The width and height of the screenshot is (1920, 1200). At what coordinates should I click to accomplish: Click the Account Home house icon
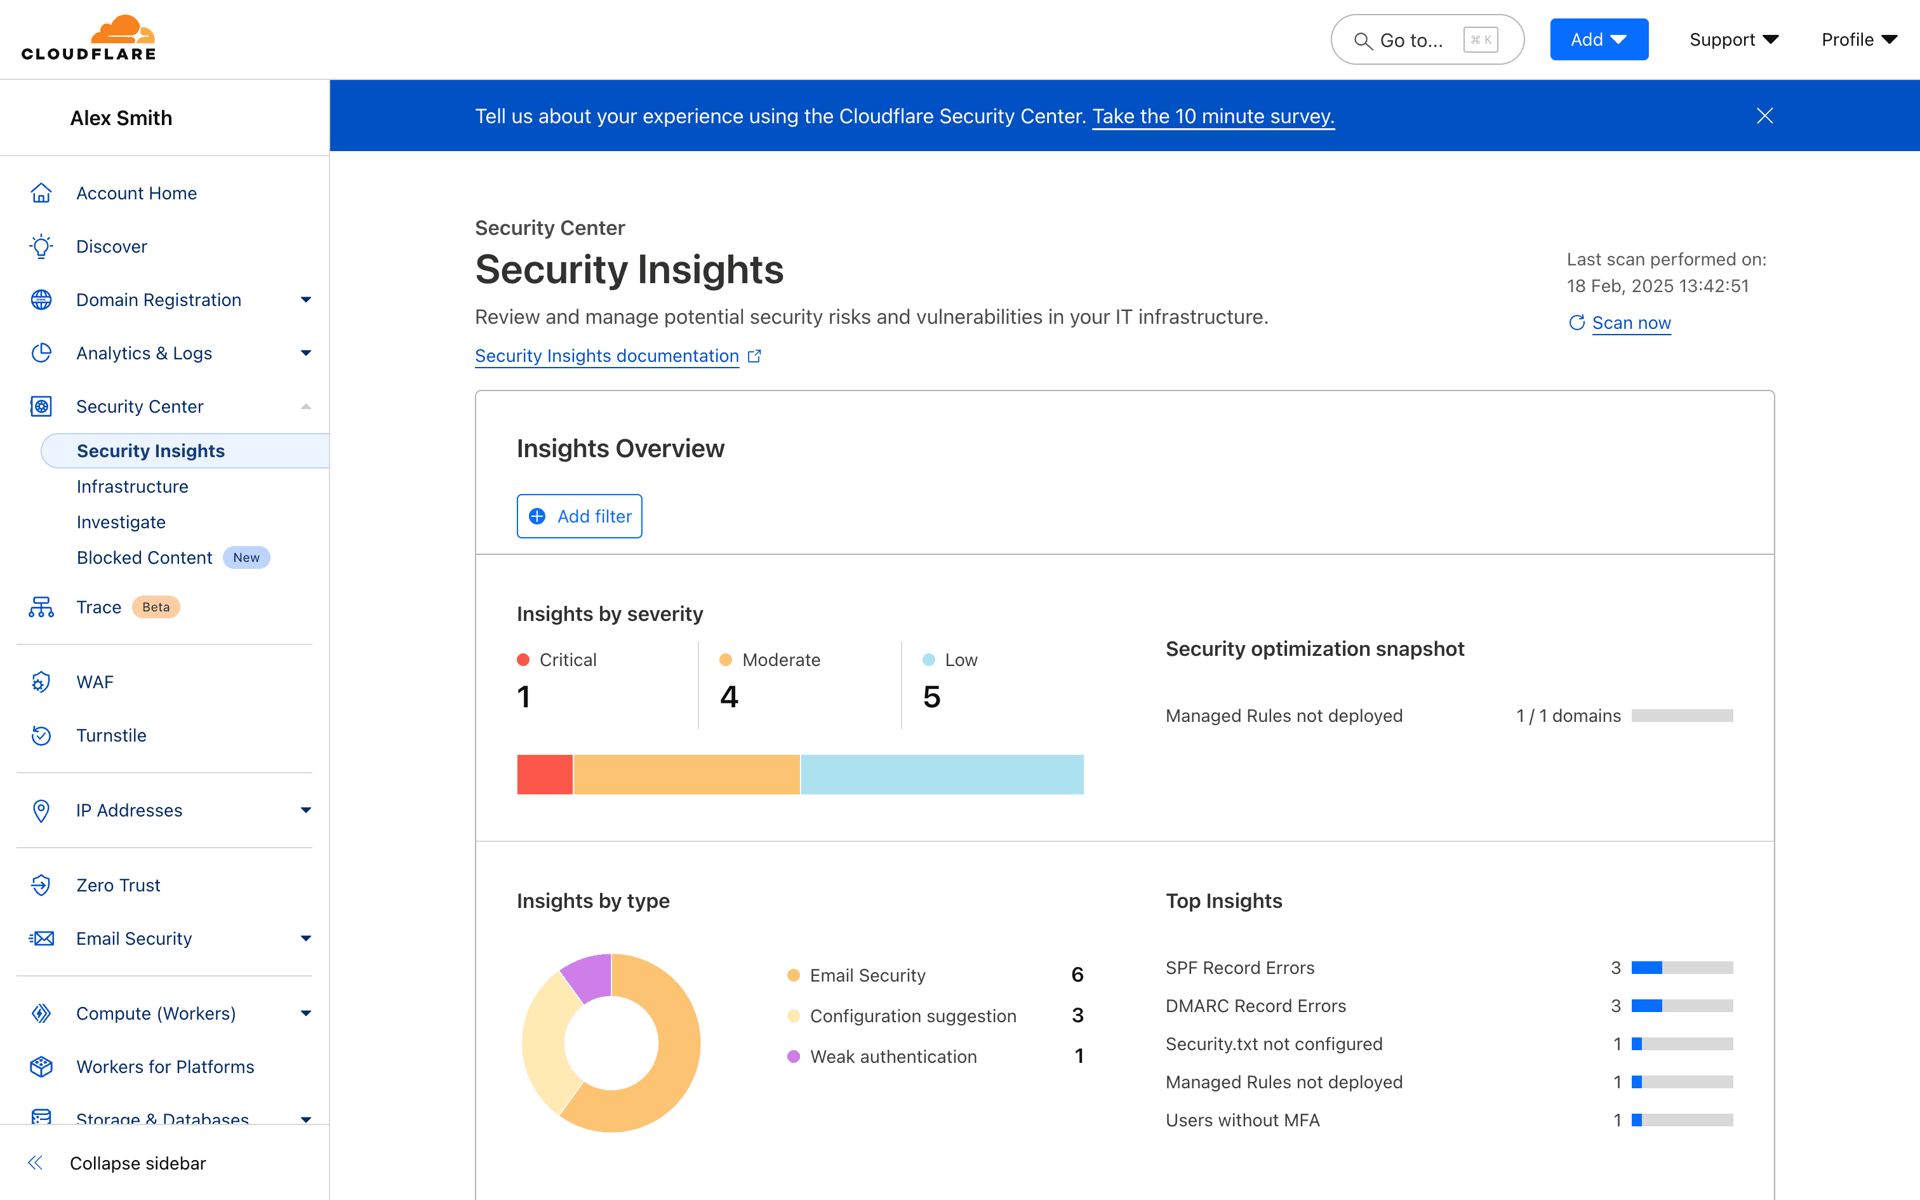[41, 193]
